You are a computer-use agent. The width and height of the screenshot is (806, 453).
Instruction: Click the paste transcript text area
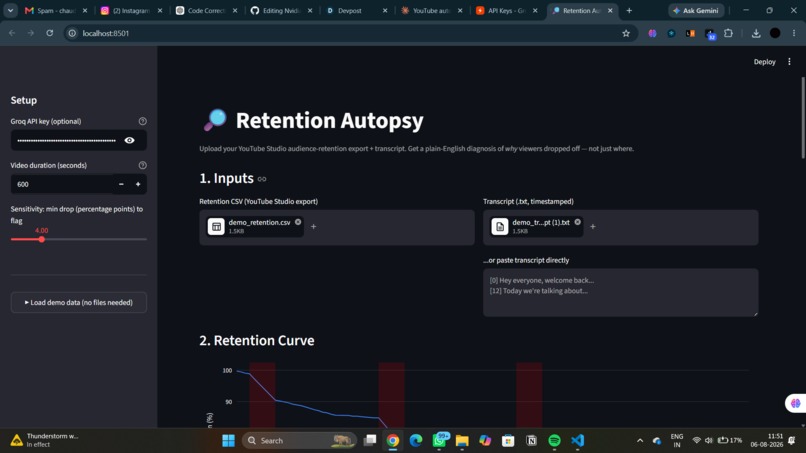coord(620,292)
